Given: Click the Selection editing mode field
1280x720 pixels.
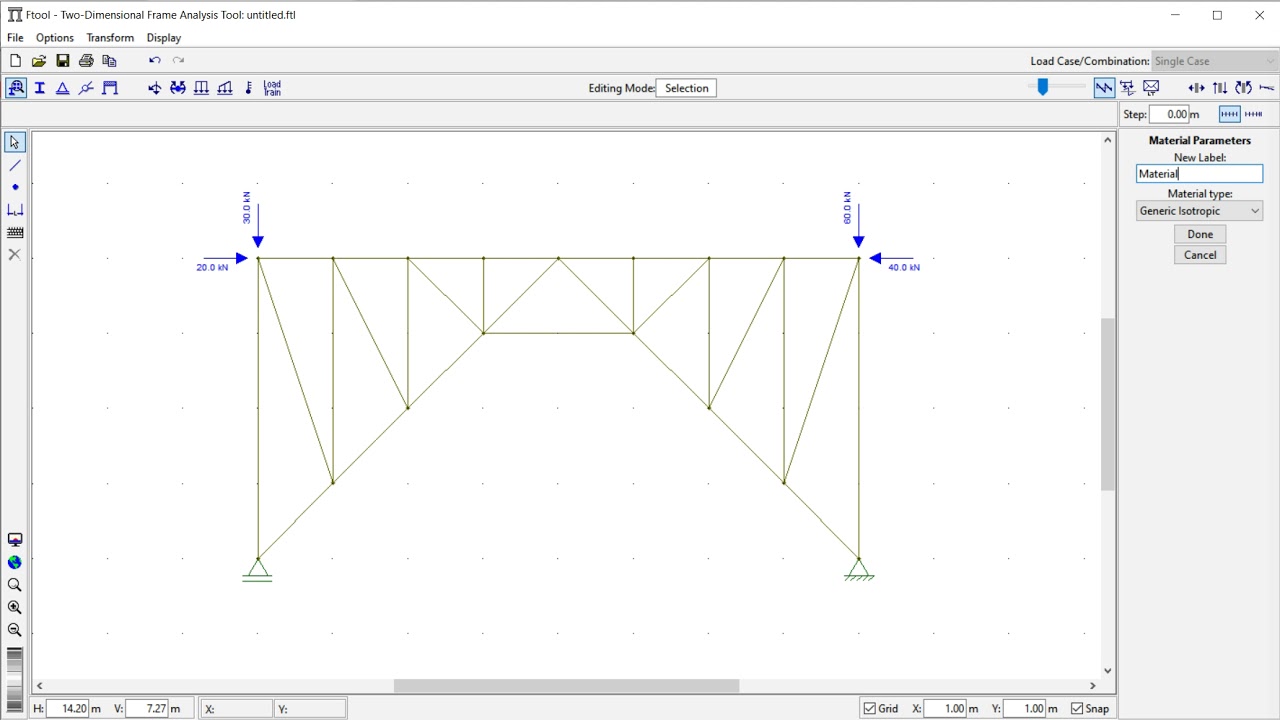Looking at the screenshot, I should pyautogui.click(x=687, y=88).
